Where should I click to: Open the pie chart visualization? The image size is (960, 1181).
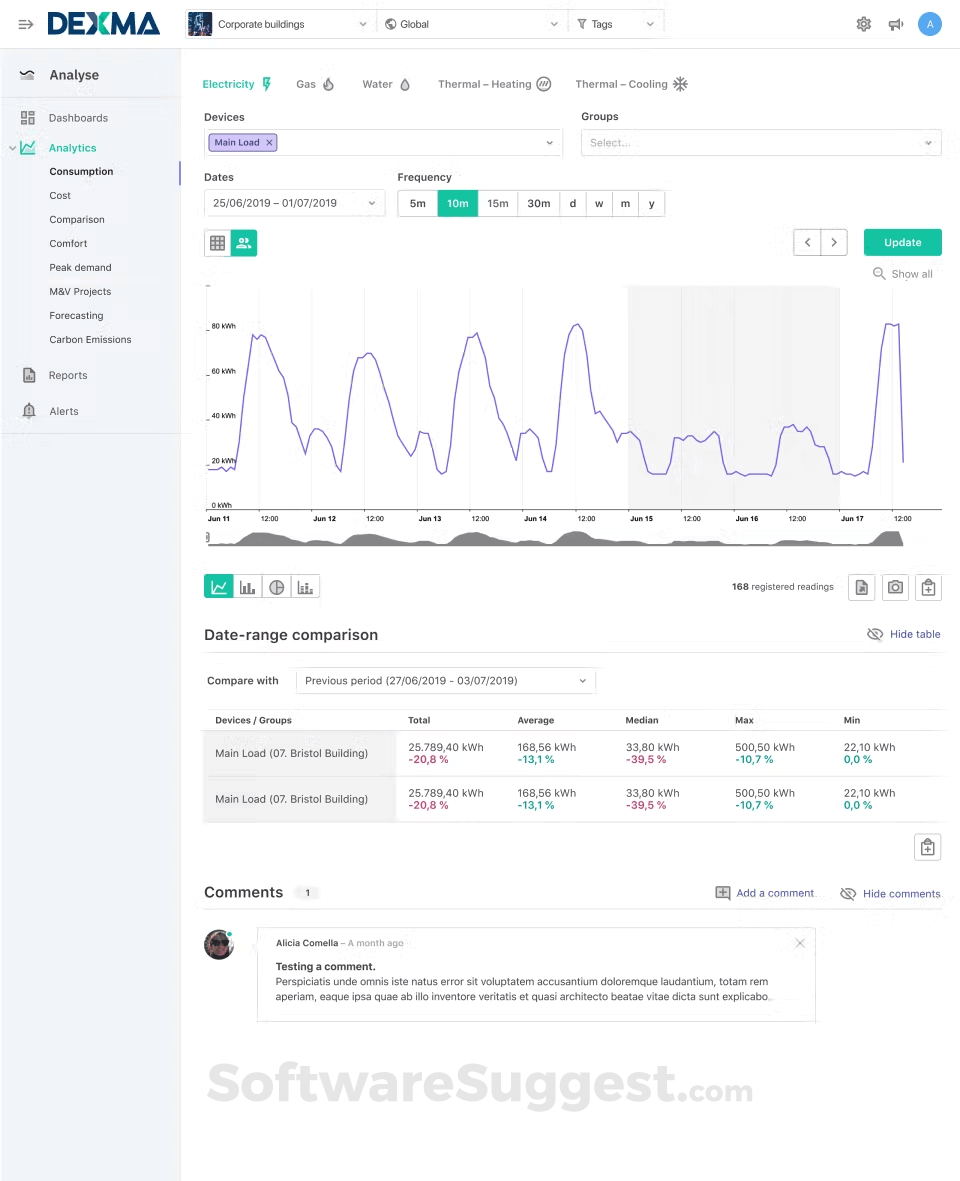(276, 586)
